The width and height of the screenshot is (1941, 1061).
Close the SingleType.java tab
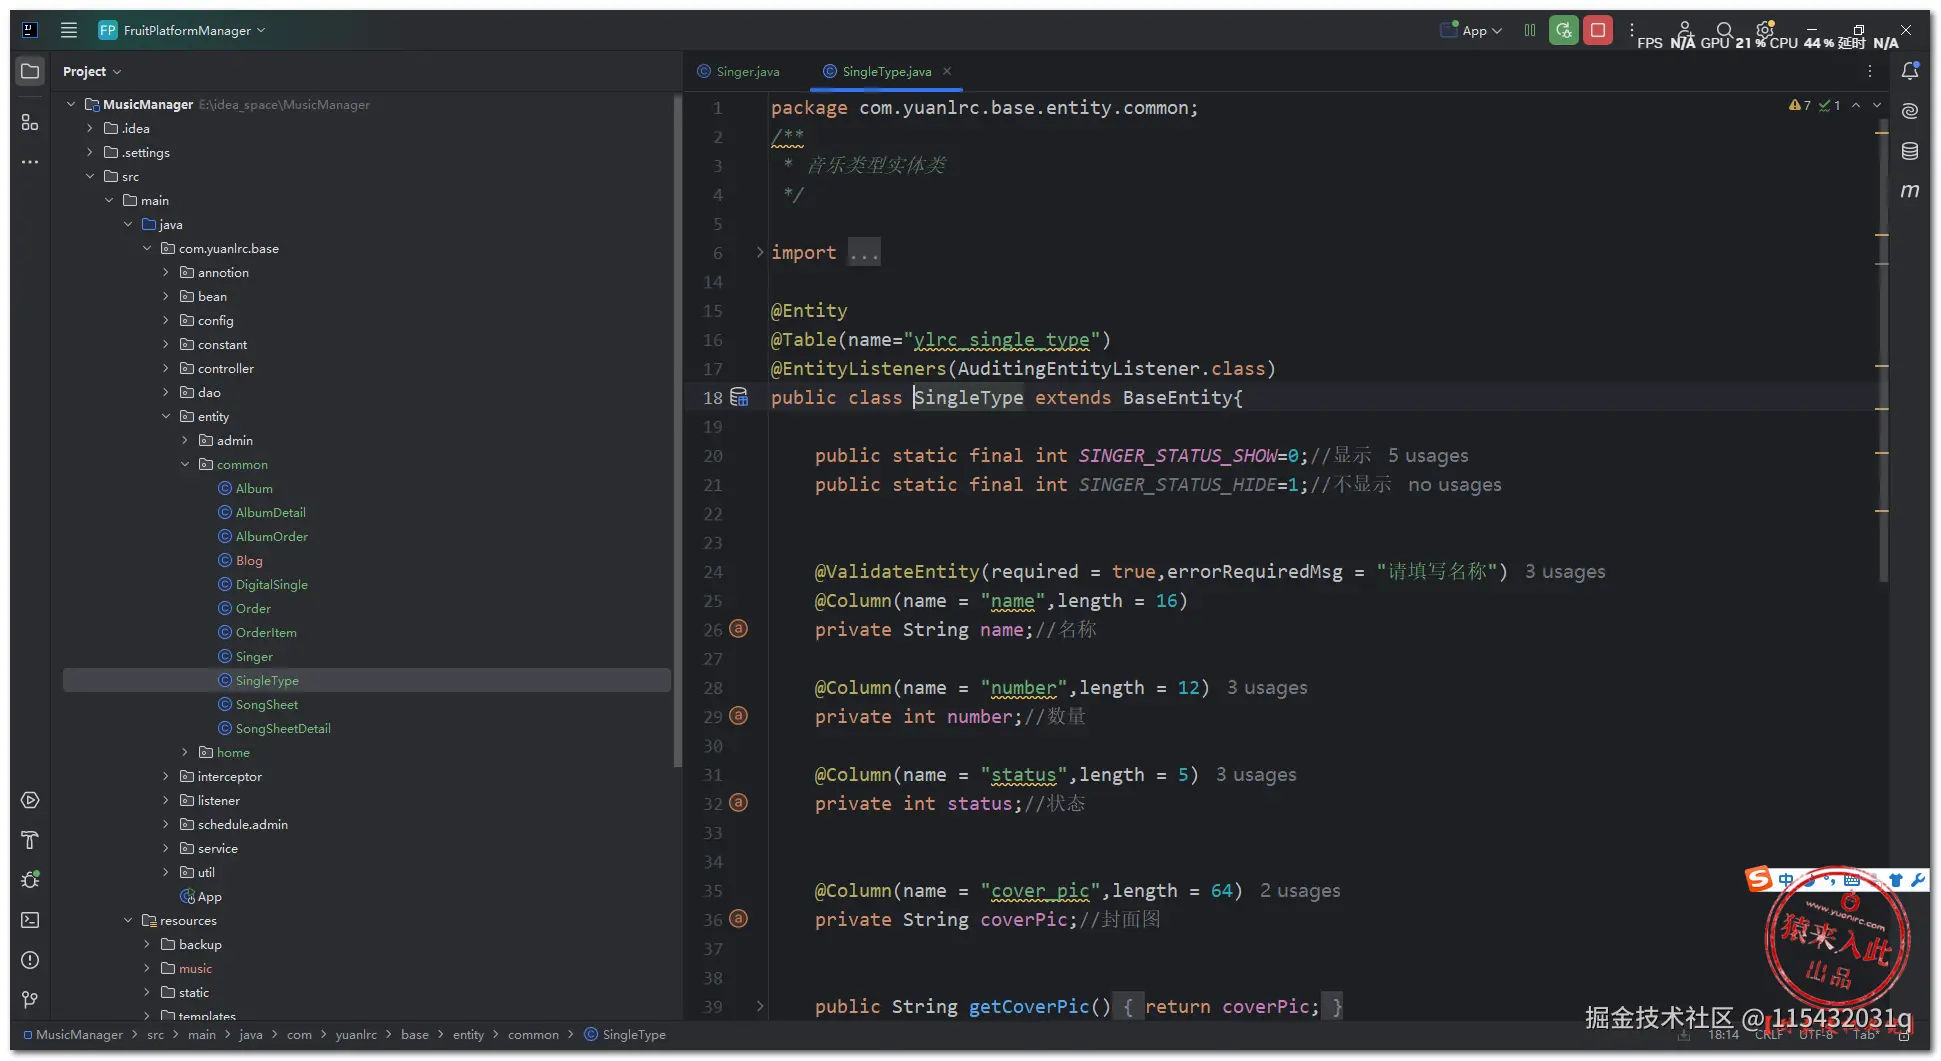click(947, 71)
